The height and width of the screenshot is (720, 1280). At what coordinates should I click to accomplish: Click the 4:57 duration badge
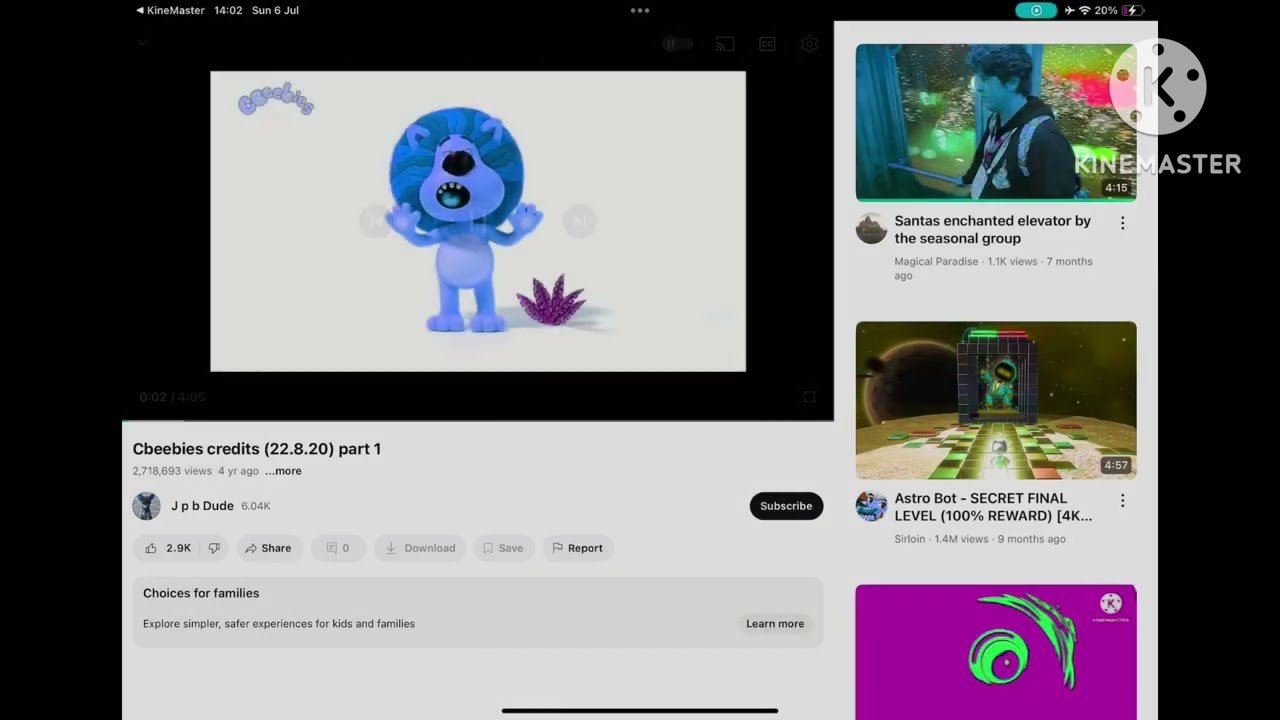point(1116,465)
